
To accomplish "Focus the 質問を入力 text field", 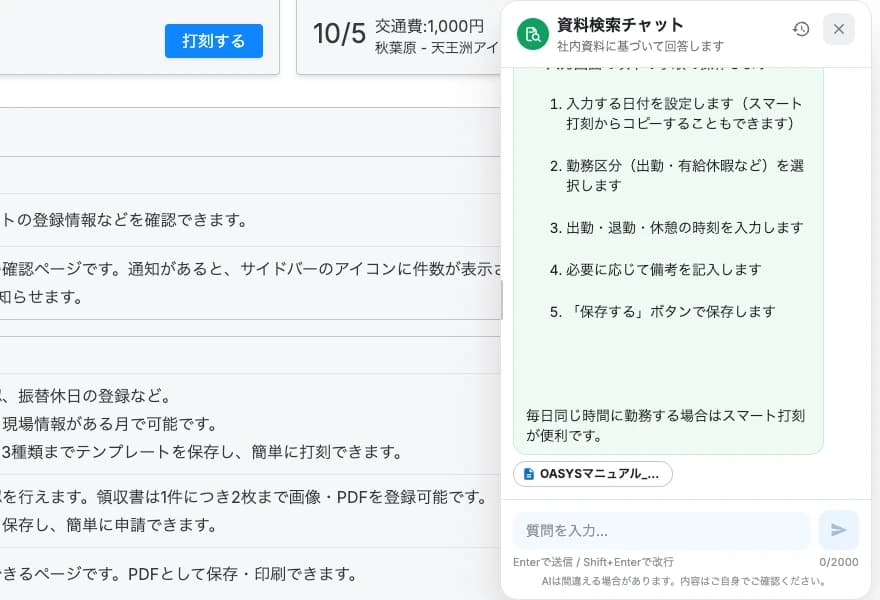I will click(x=661, y=530).
